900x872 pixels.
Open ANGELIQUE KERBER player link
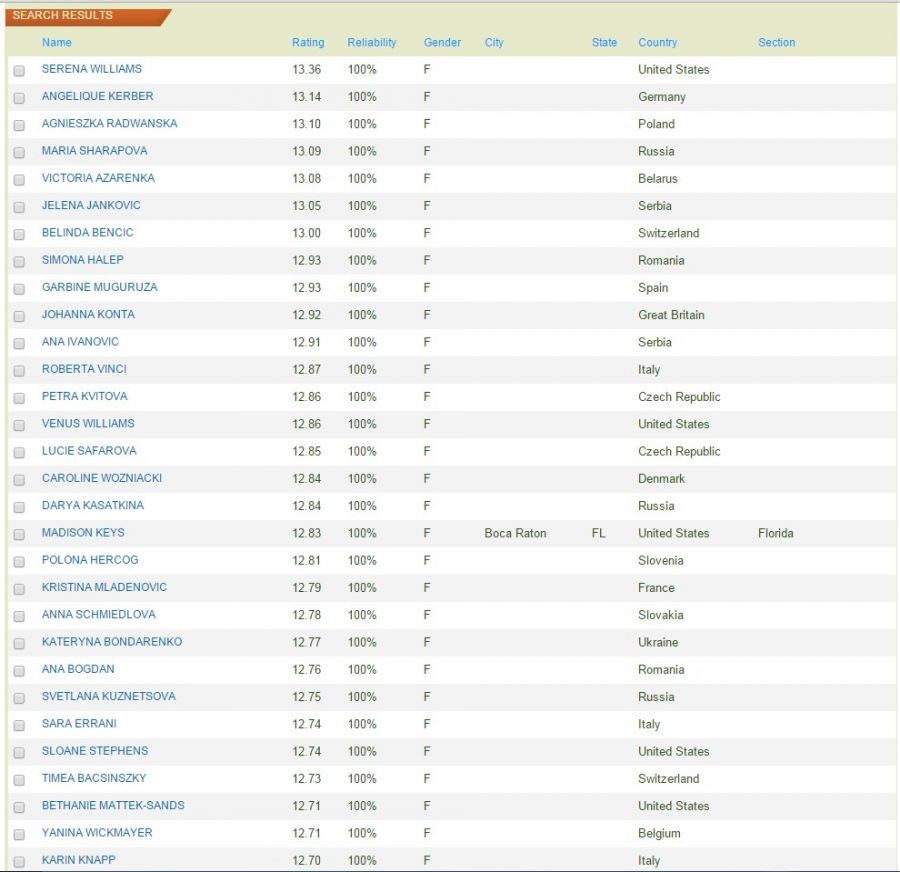point(97,96)
